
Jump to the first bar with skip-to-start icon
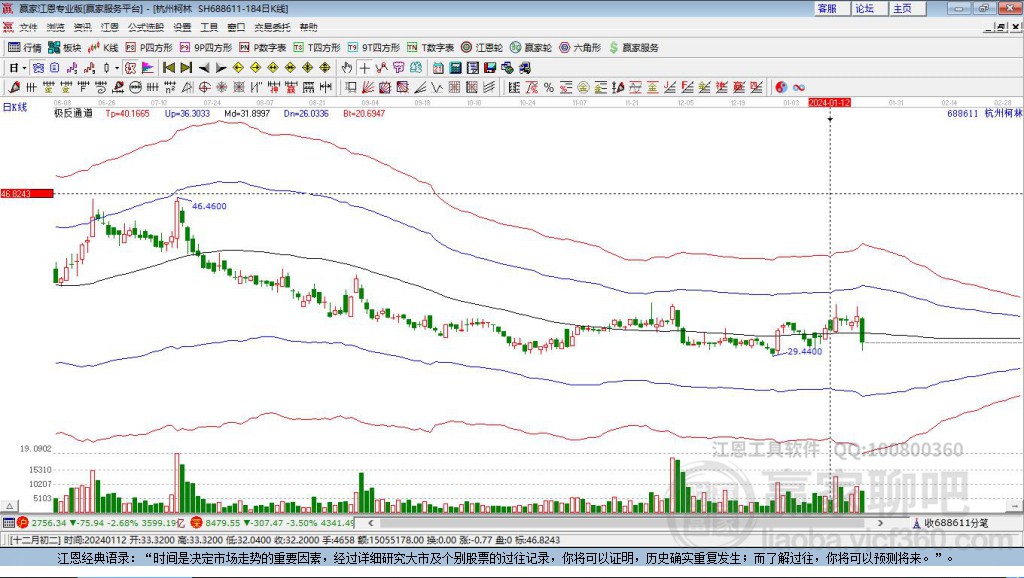point(168,67)
